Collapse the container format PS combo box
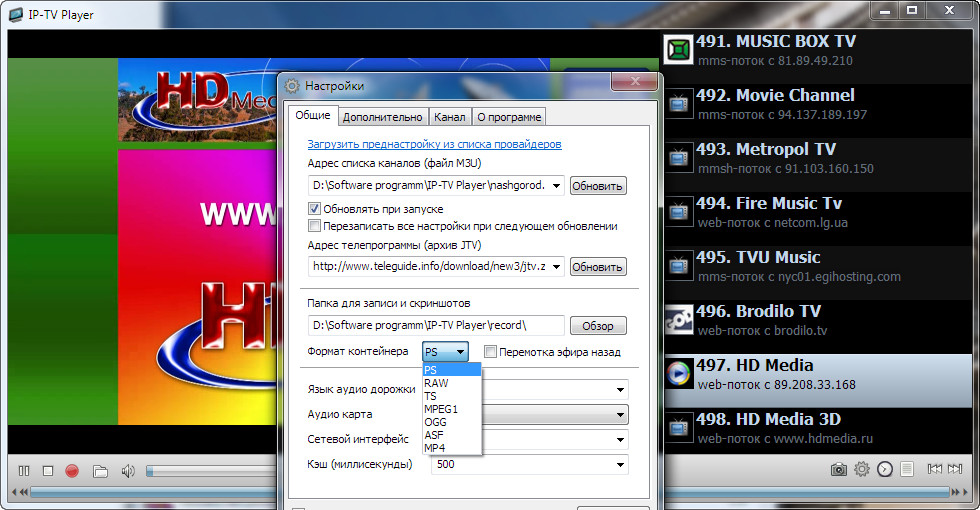The height and width of the screenshot is (510, 980). tap(445, 352)
